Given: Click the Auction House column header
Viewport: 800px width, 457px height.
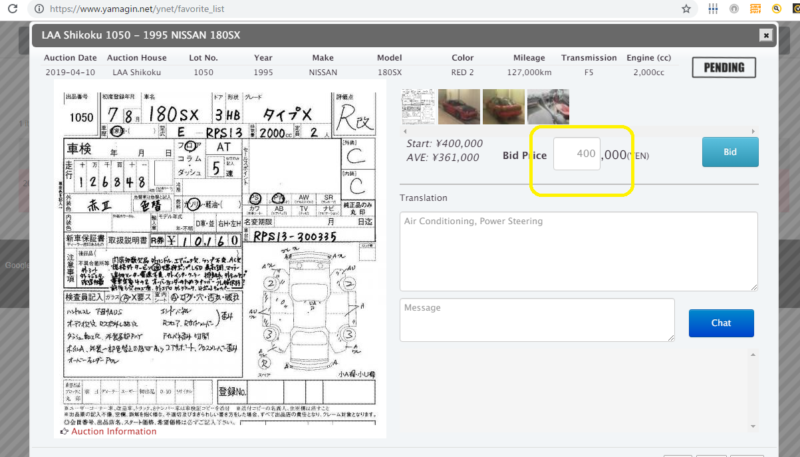Looking at the screenshot, I should [x=137, y=58].
